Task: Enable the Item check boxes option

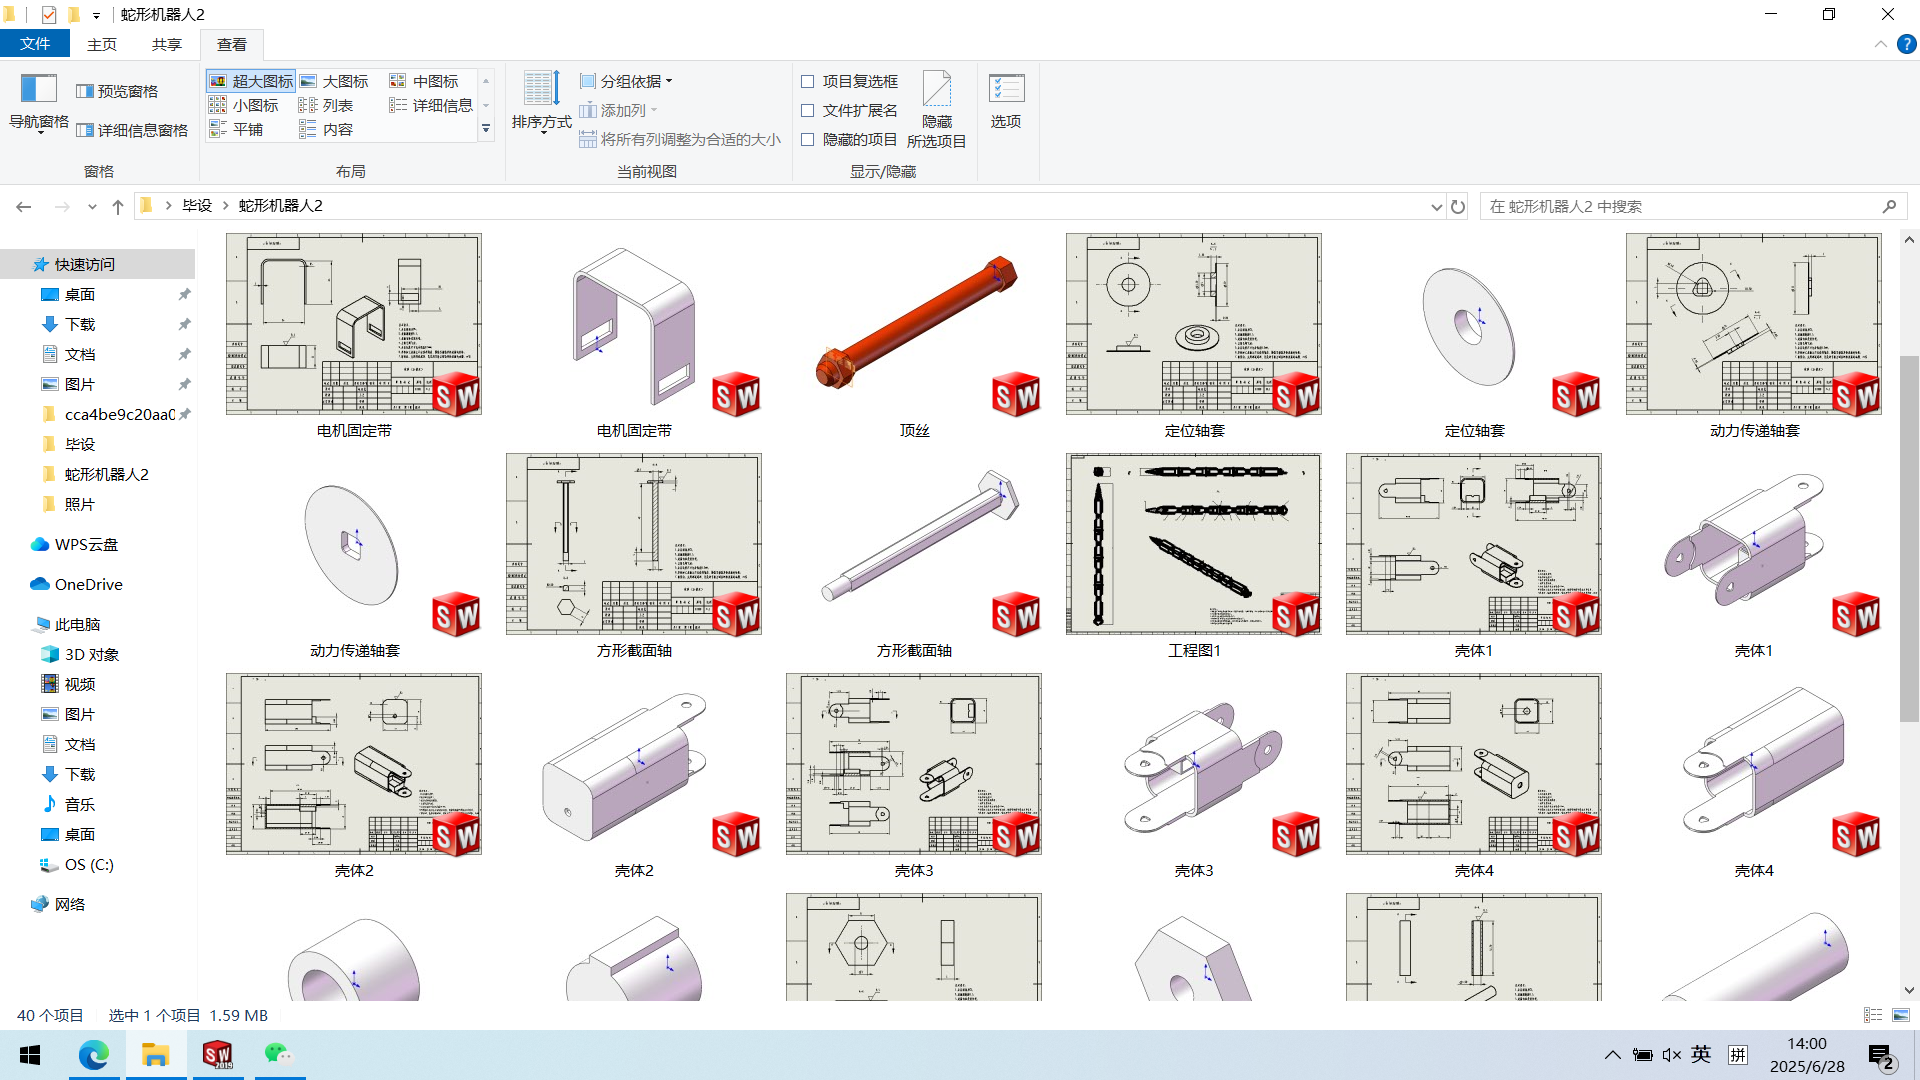Action: click(x=808, y=81)
